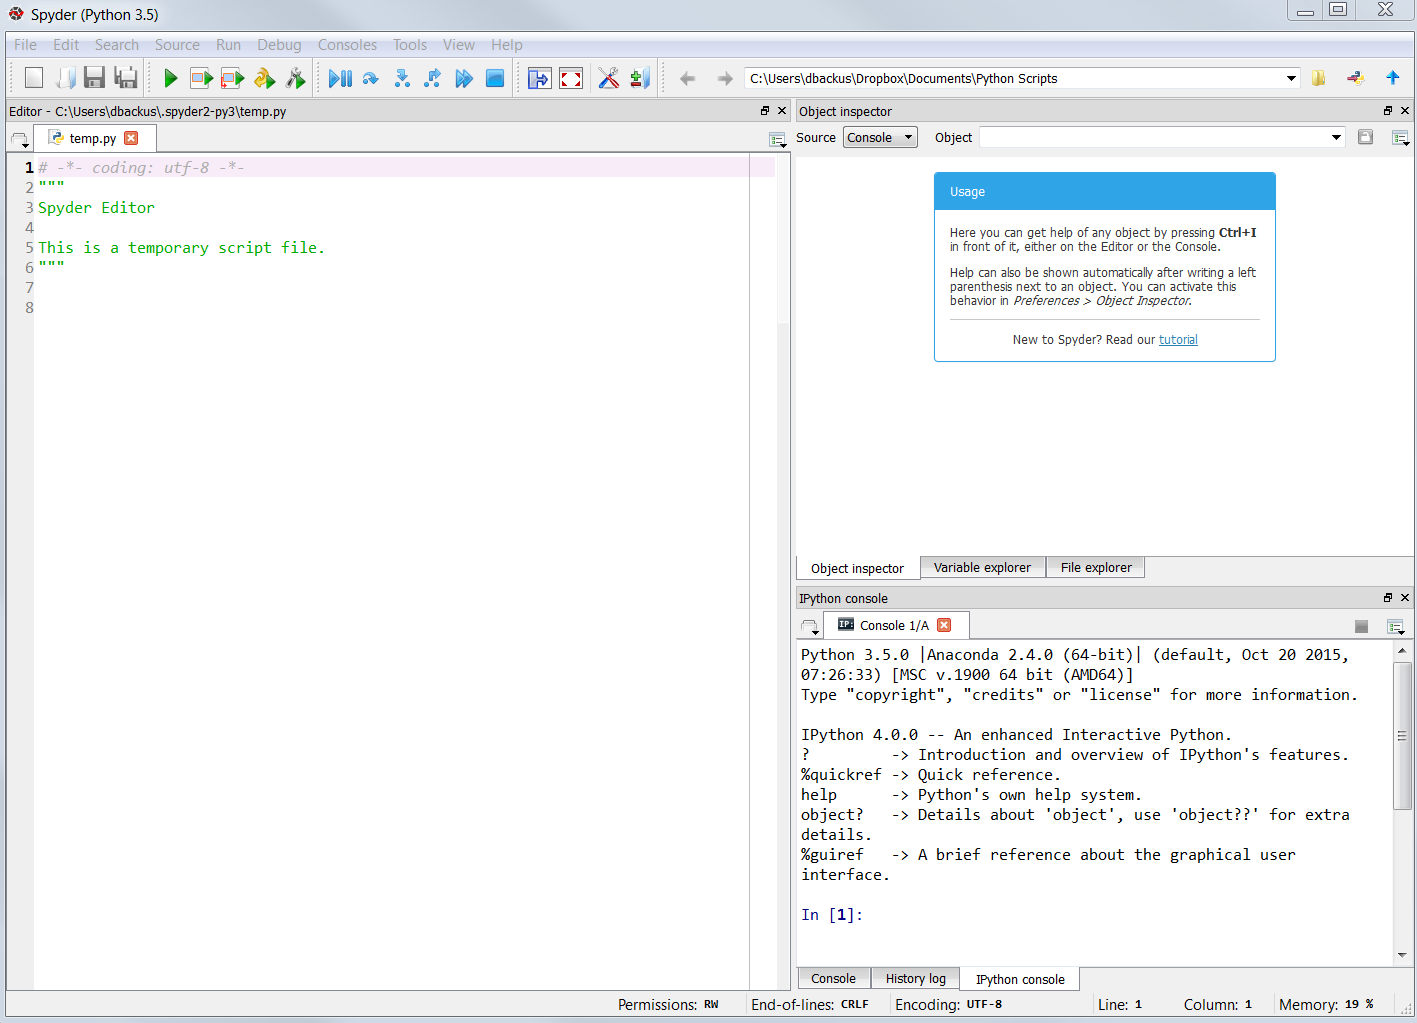Toggle the Object inspector lock icon

[x=1365, y=137]
